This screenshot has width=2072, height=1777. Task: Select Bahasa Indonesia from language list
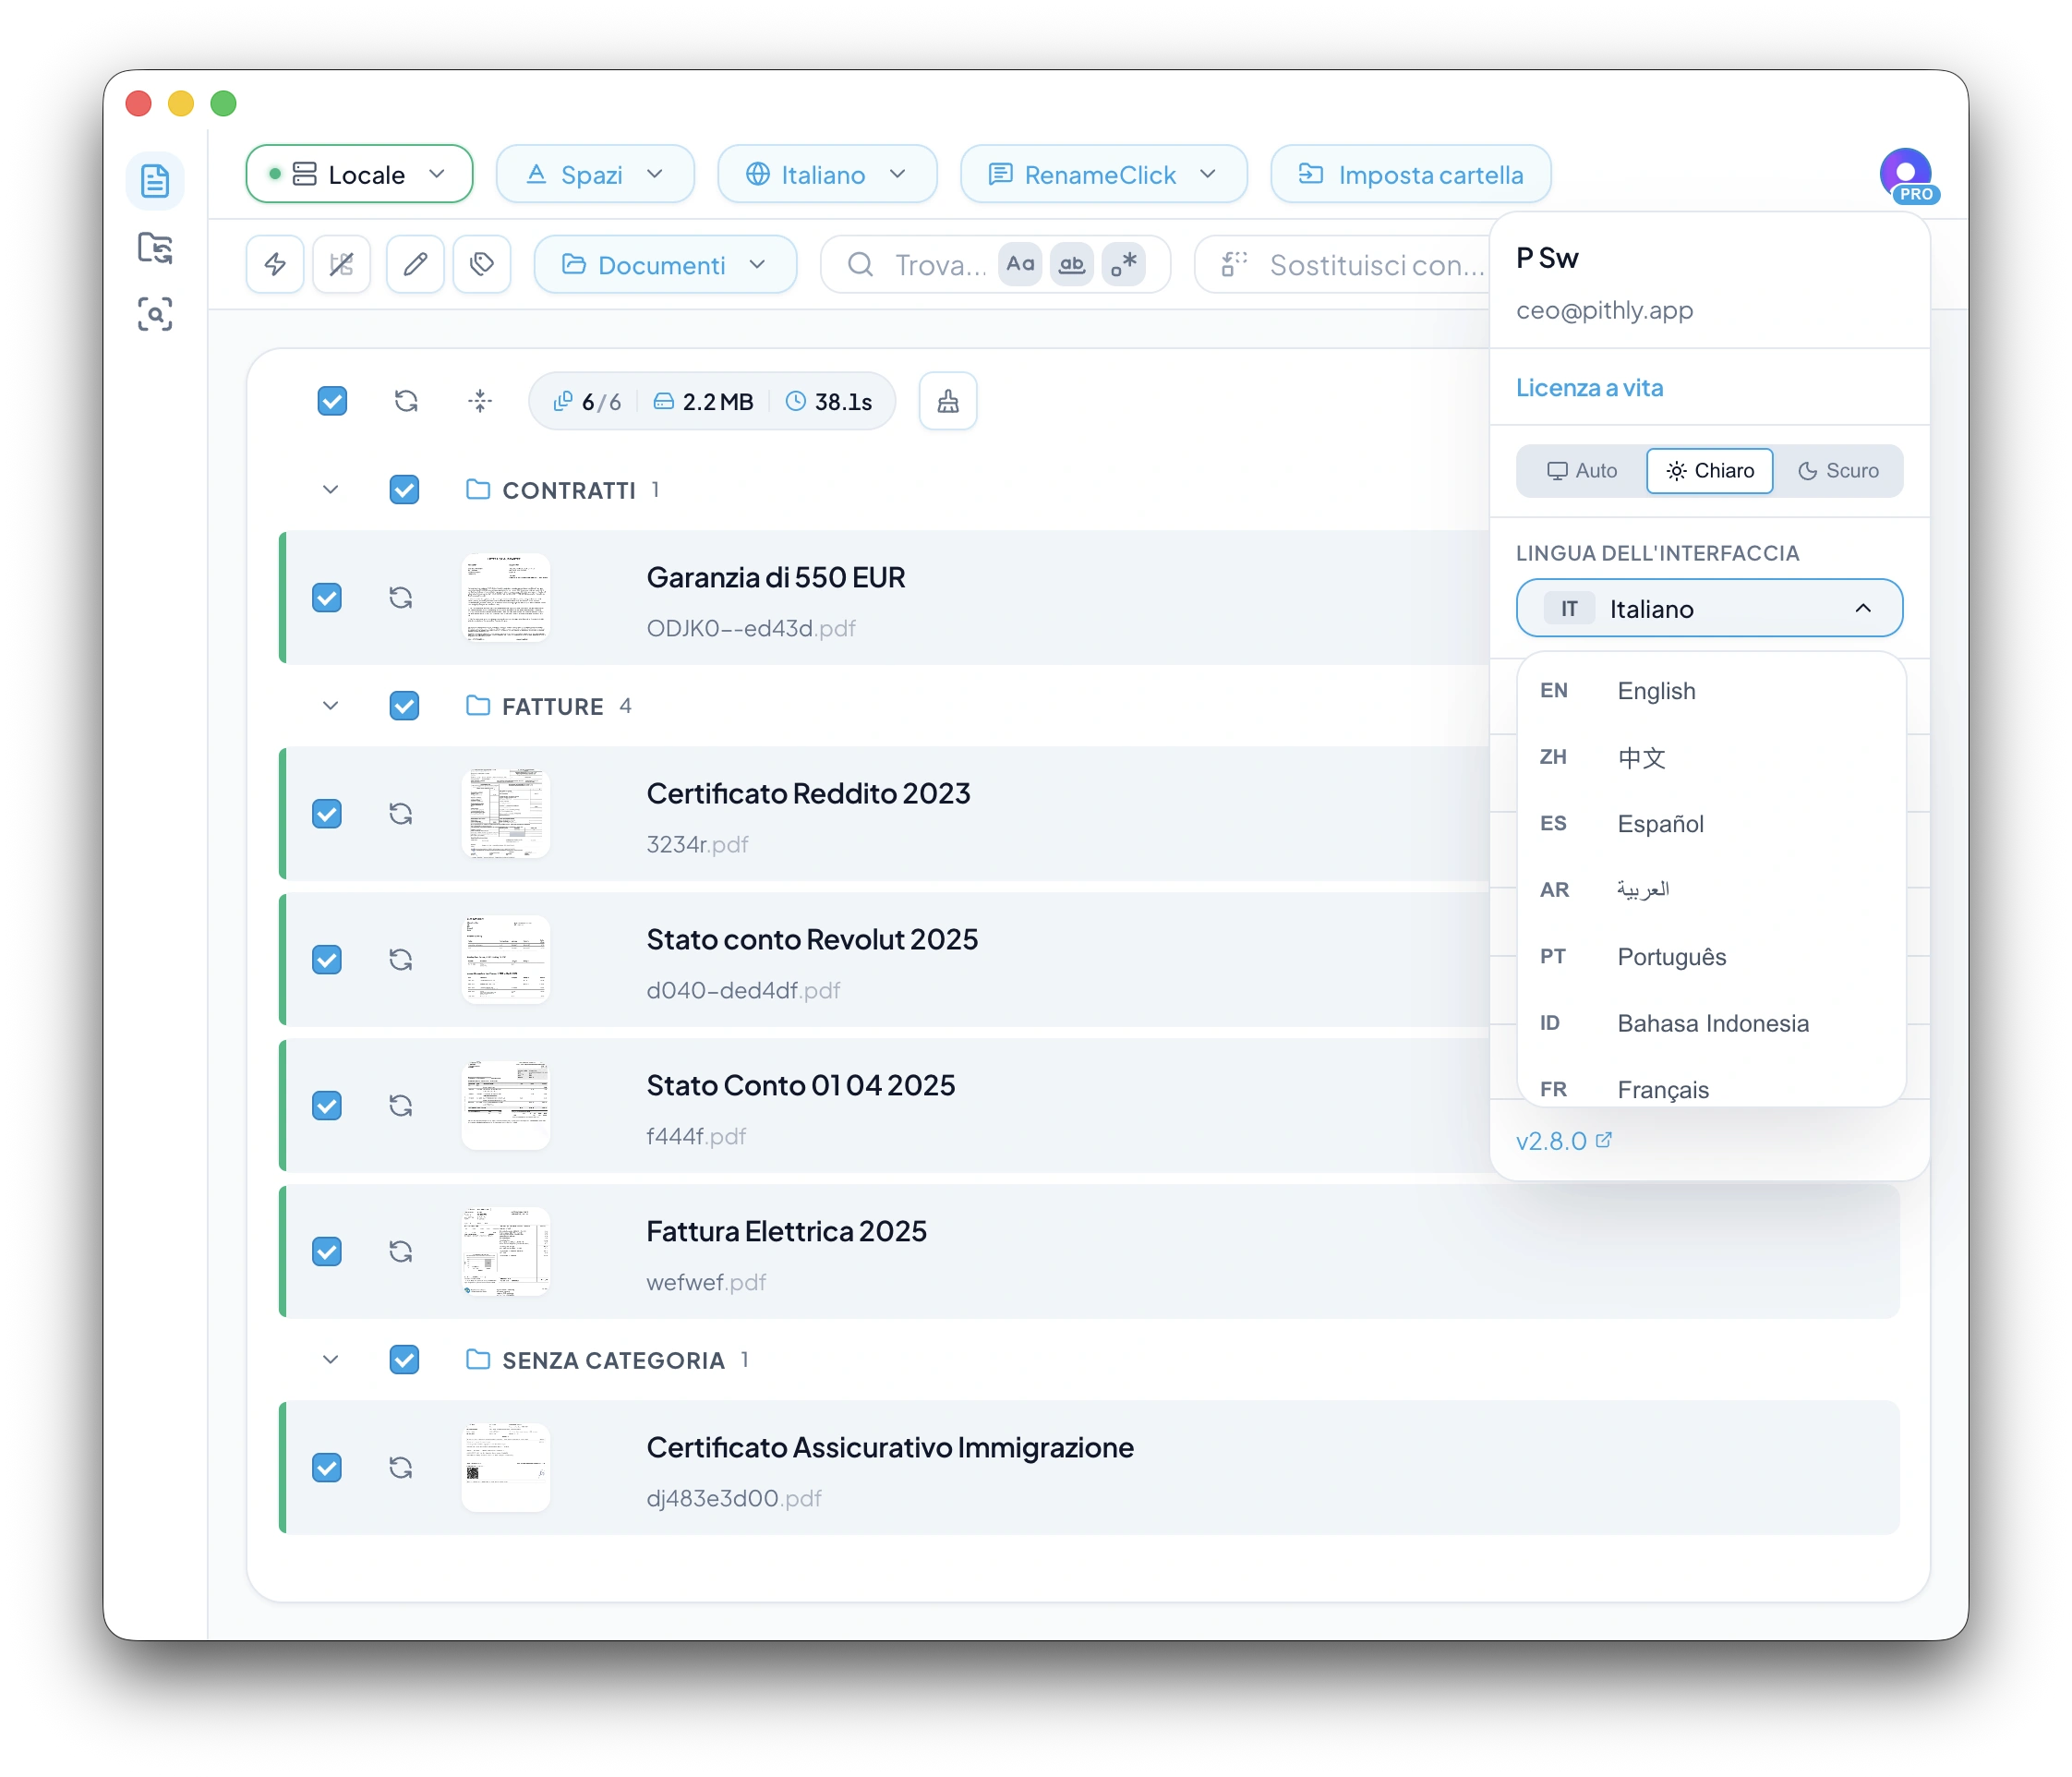click(x=1711, y=1023)
